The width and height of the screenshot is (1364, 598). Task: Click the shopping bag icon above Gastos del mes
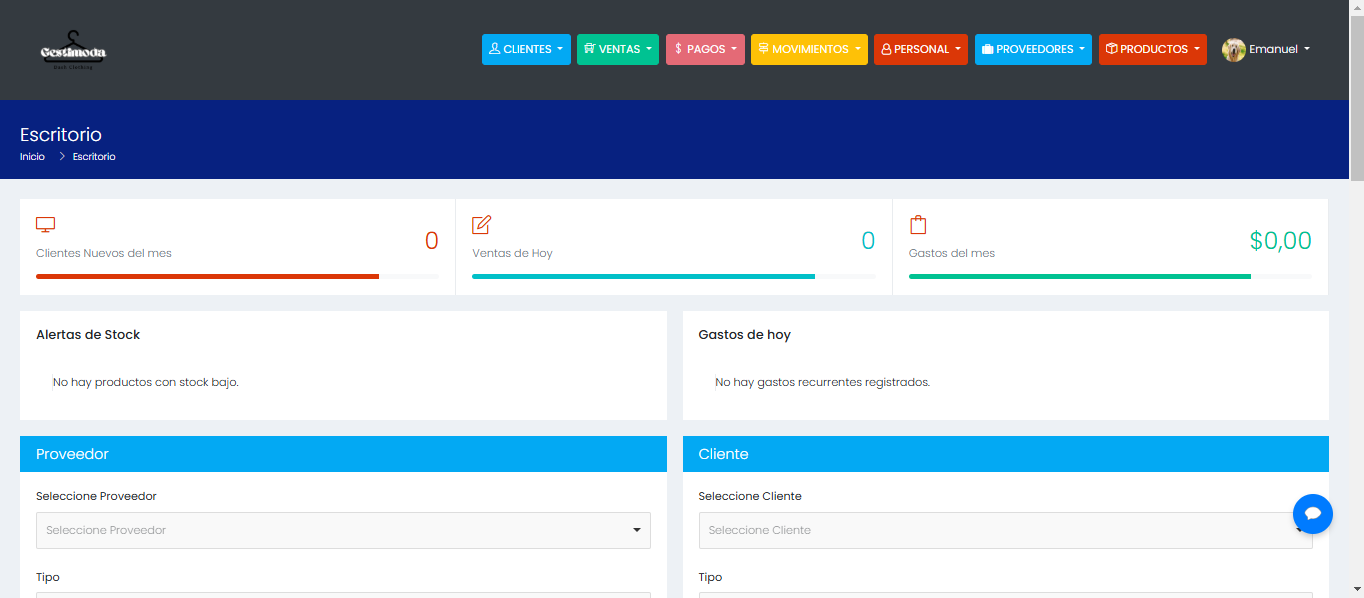[x=918, y=224]
